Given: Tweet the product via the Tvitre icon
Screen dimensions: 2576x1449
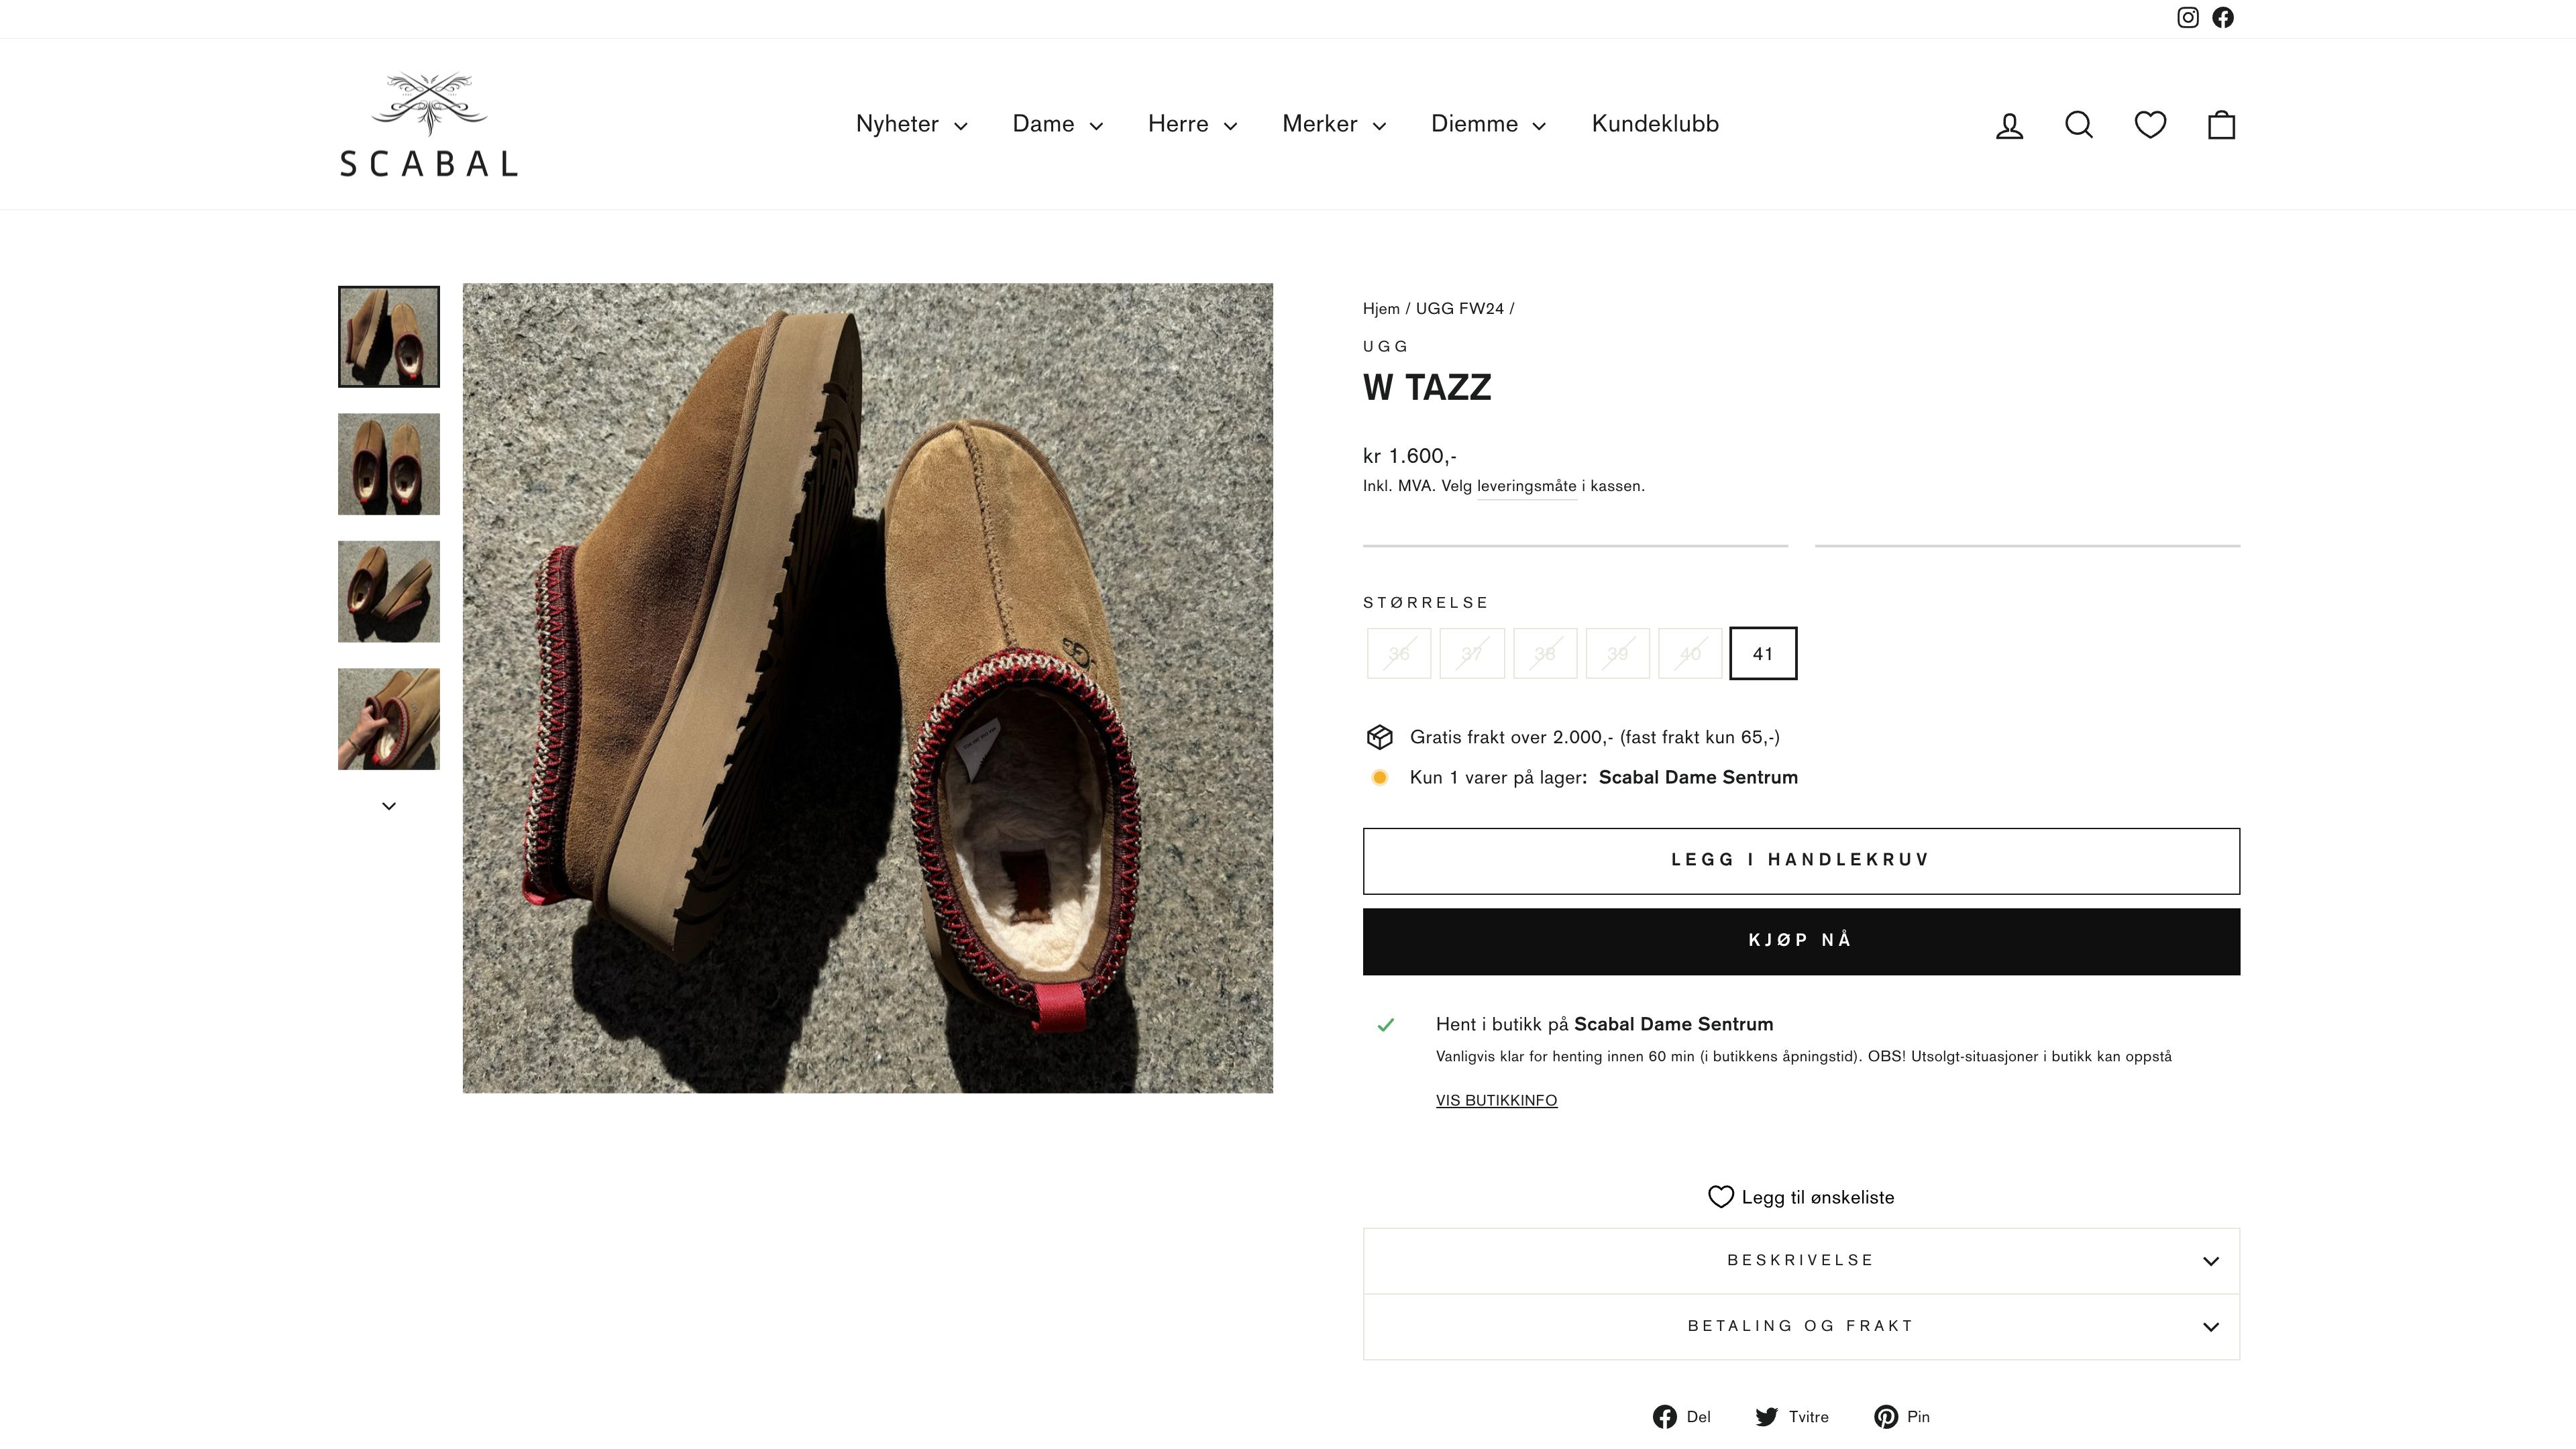Looking at the screenshot, I should [1790, 1417].
